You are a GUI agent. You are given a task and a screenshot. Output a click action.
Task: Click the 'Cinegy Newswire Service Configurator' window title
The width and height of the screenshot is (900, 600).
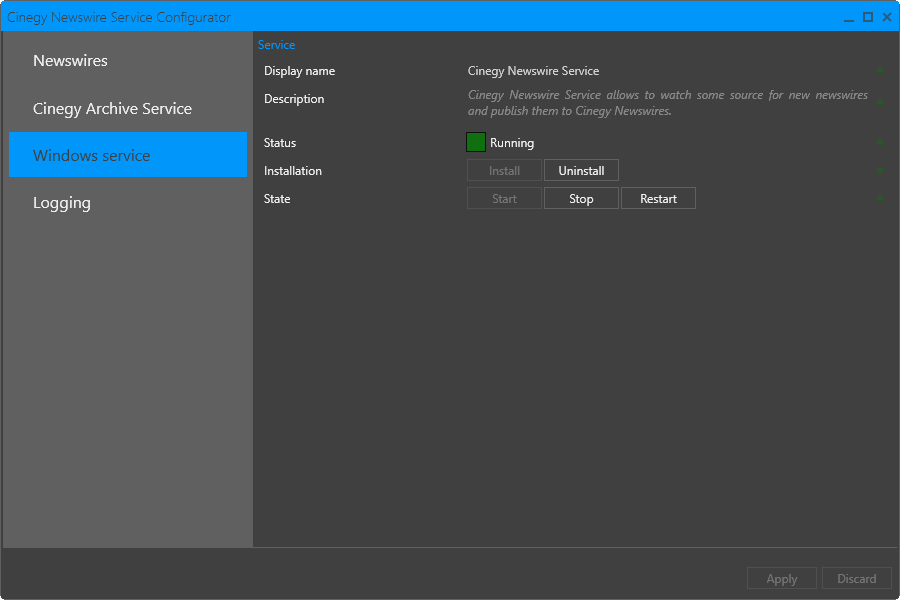click(119, 17)
